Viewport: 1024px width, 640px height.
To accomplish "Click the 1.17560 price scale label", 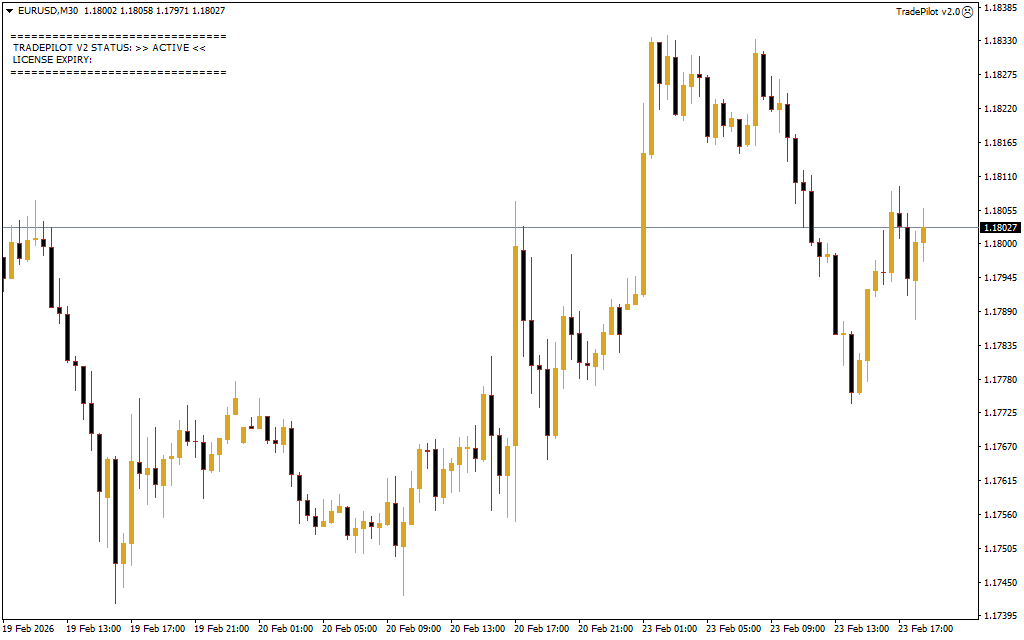I will 1000,515.
